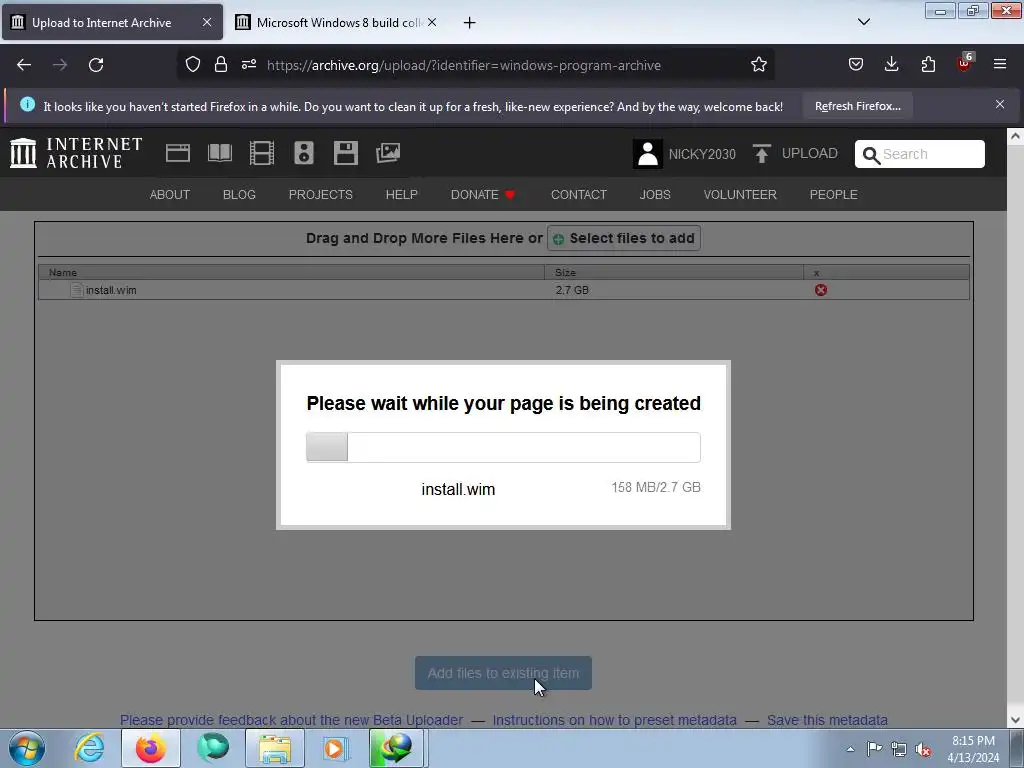Click the Refresh Firefox button
This screenshot has width=1024, height=768.
pos(857,106)
